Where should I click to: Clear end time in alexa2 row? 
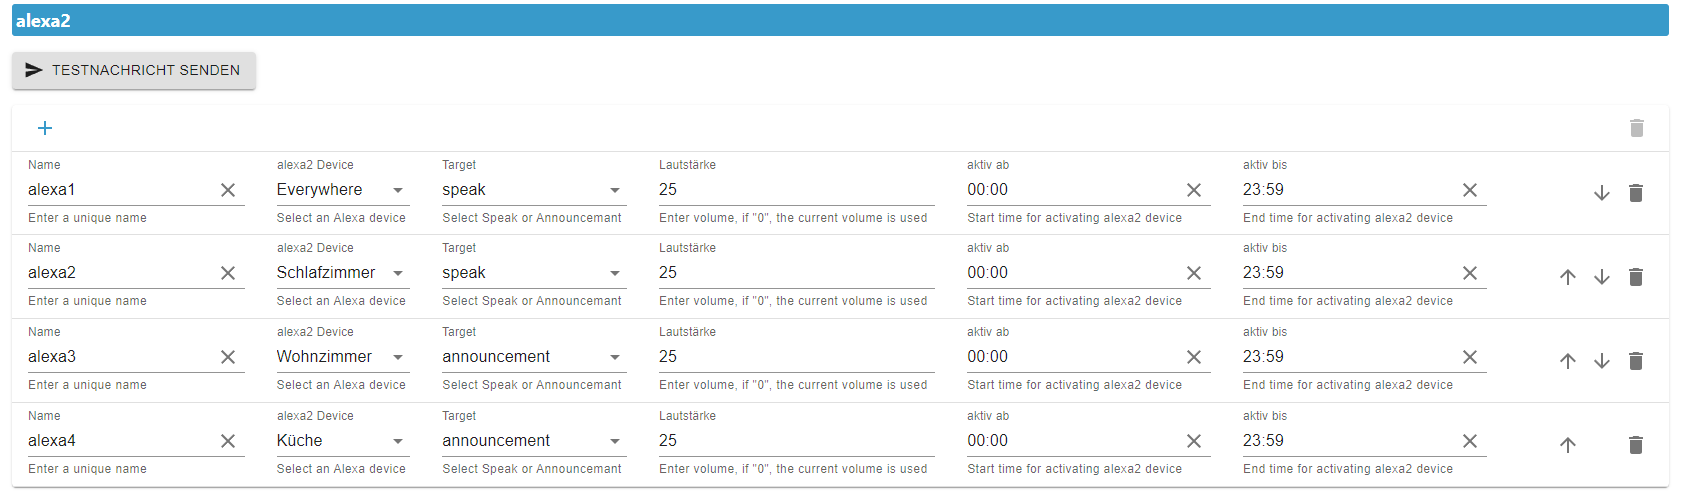click(x=1470, y=273)
